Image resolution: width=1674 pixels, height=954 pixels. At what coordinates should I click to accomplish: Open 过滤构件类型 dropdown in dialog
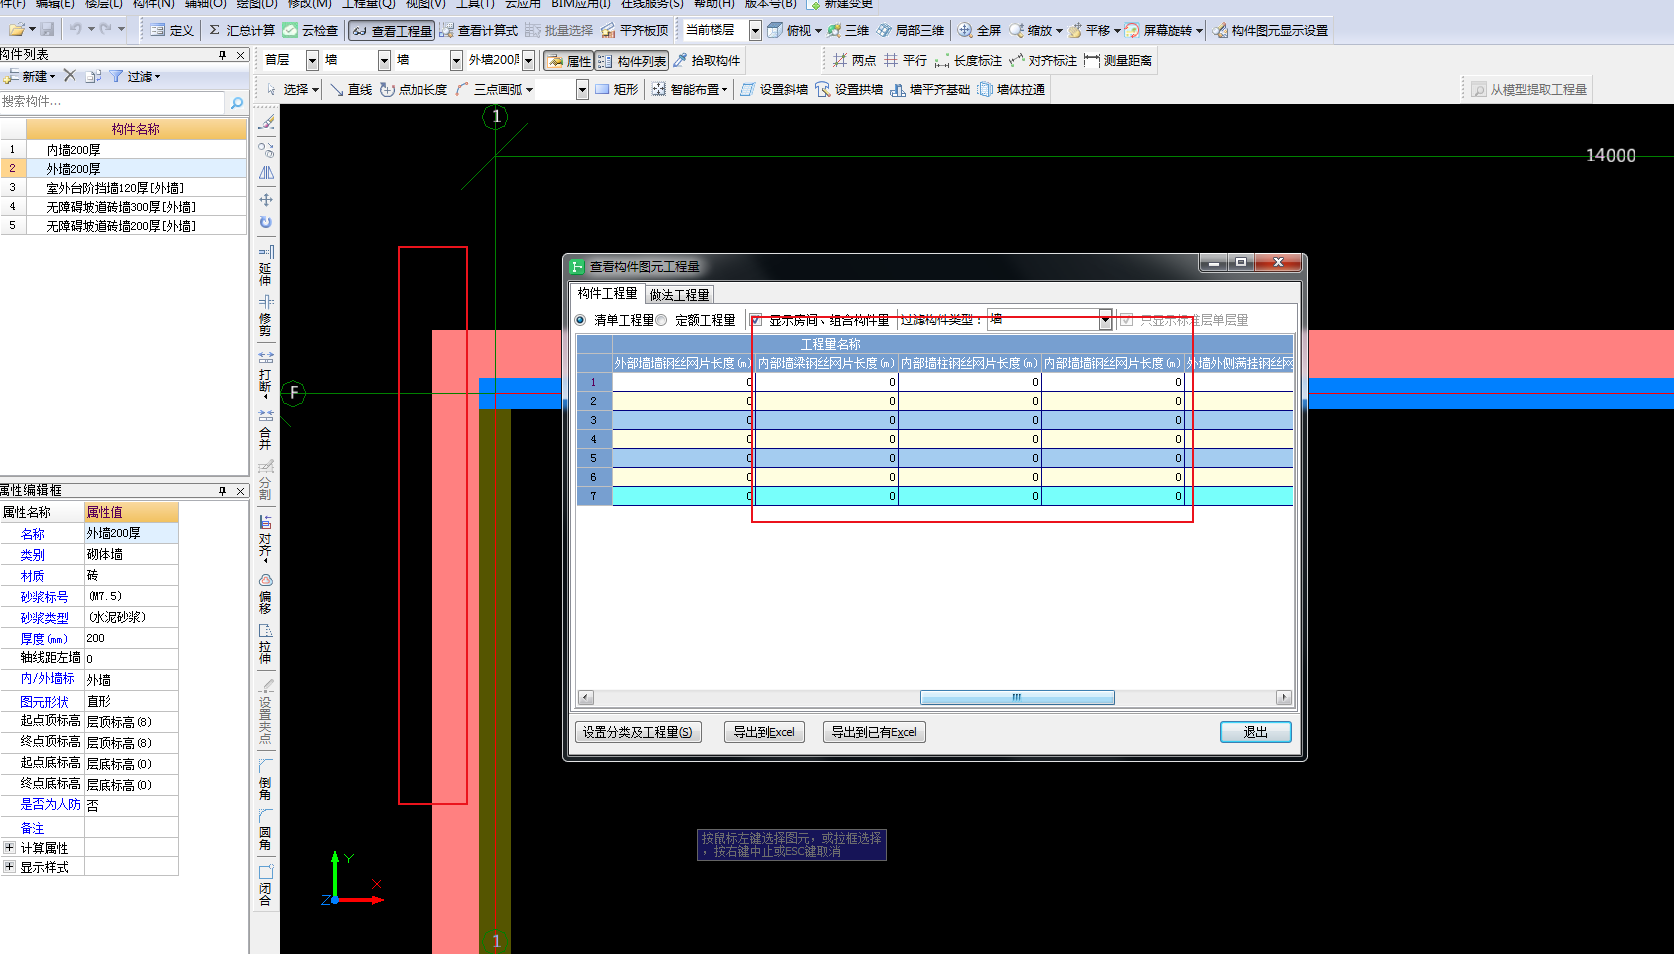click(1105, 320)
